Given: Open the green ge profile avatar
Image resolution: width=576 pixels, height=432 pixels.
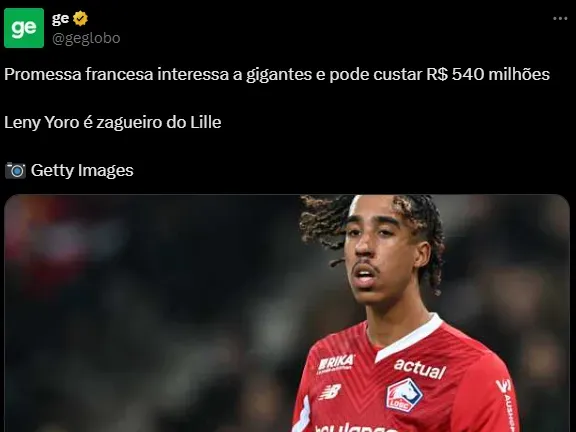Looking at the screenshot, I should coord(24,28).
